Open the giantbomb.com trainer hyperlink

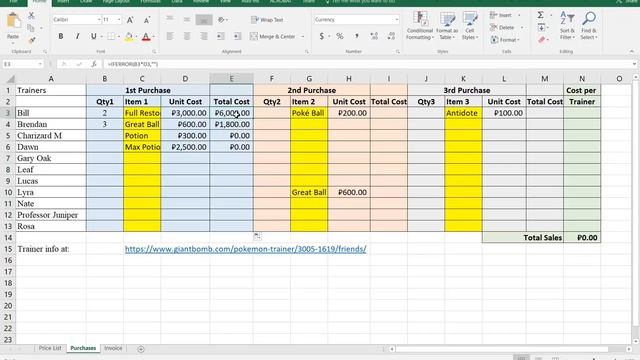click(245, 249)
